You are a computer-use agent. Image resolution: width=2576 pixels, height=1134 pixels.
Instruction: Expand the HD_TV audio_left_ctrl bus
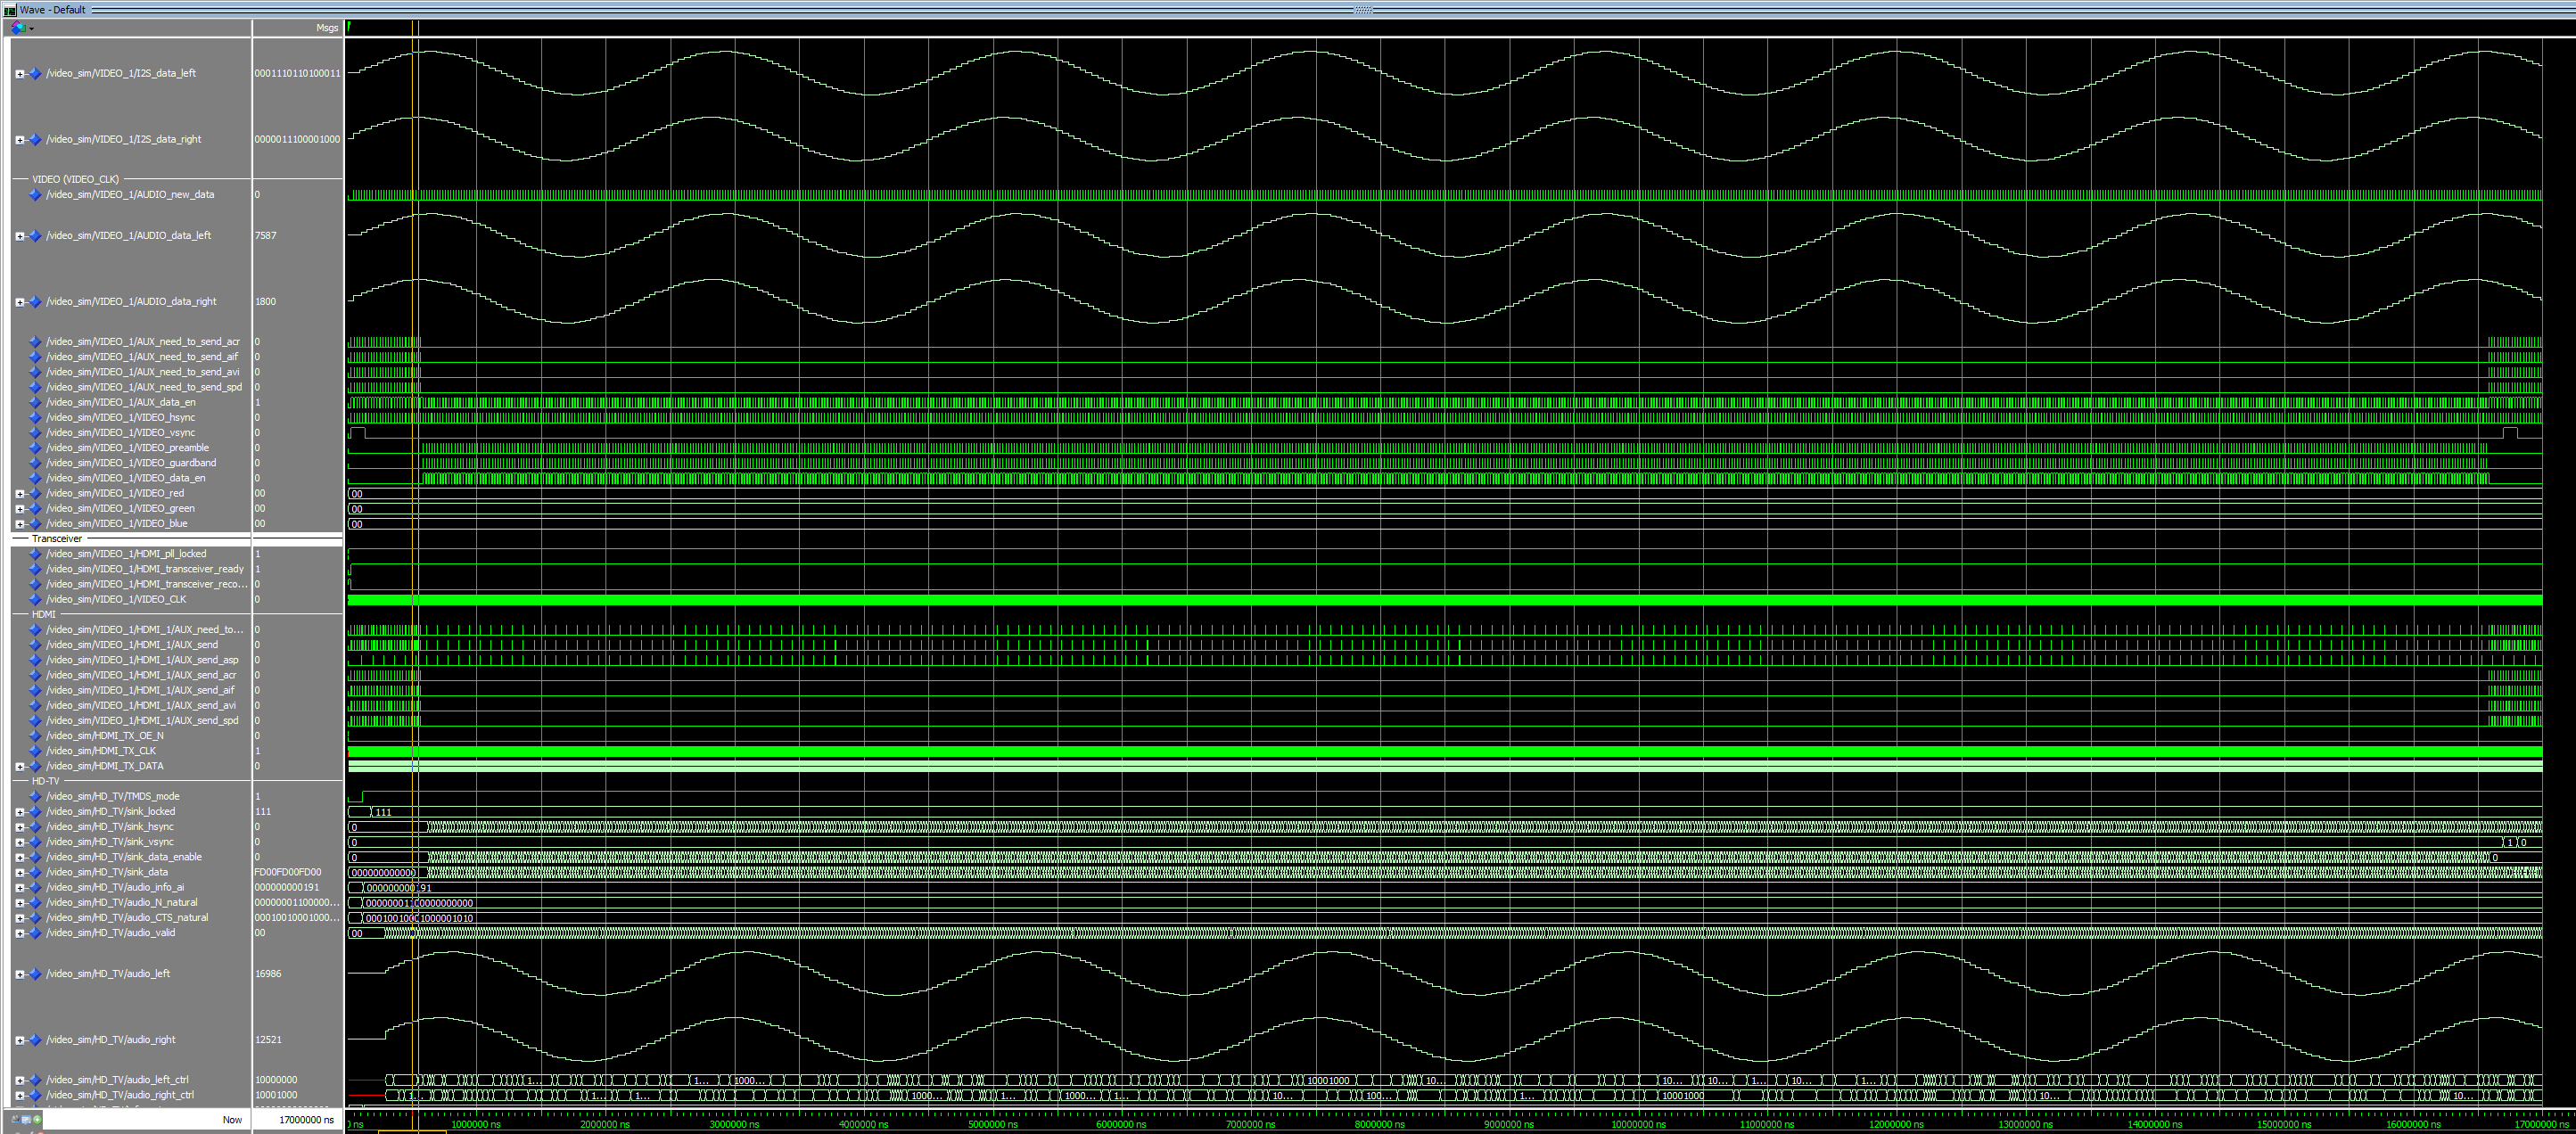pos(19,1080)
